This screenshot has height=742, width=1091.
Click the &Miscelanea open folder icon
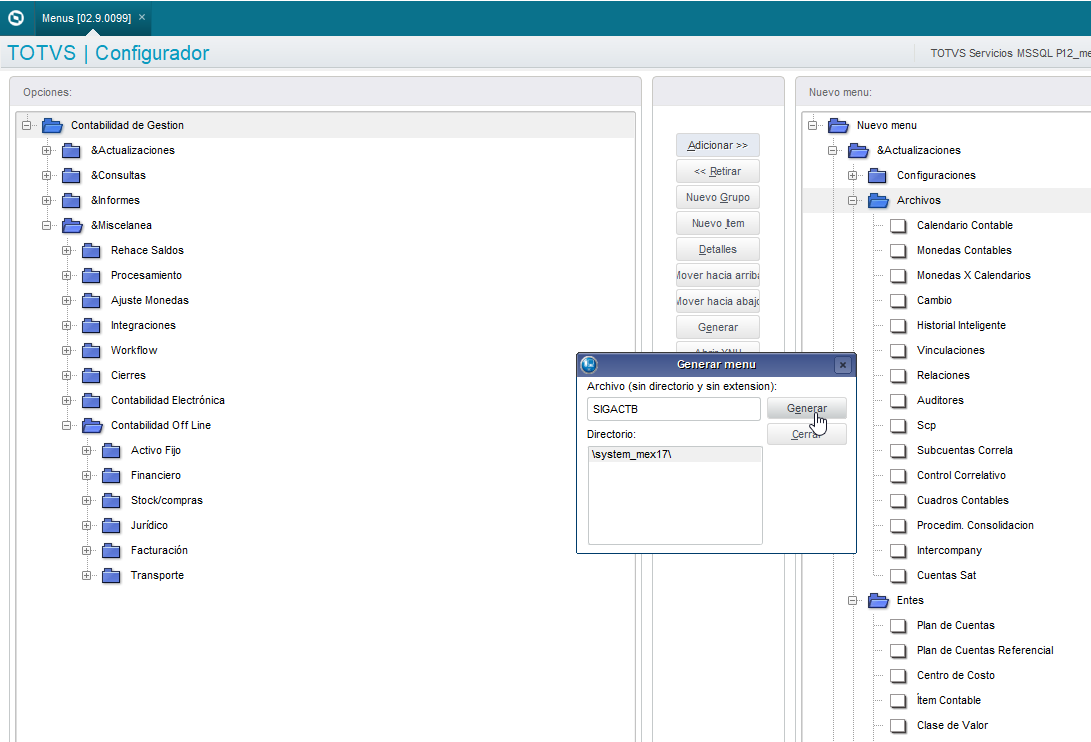(72, 226)
